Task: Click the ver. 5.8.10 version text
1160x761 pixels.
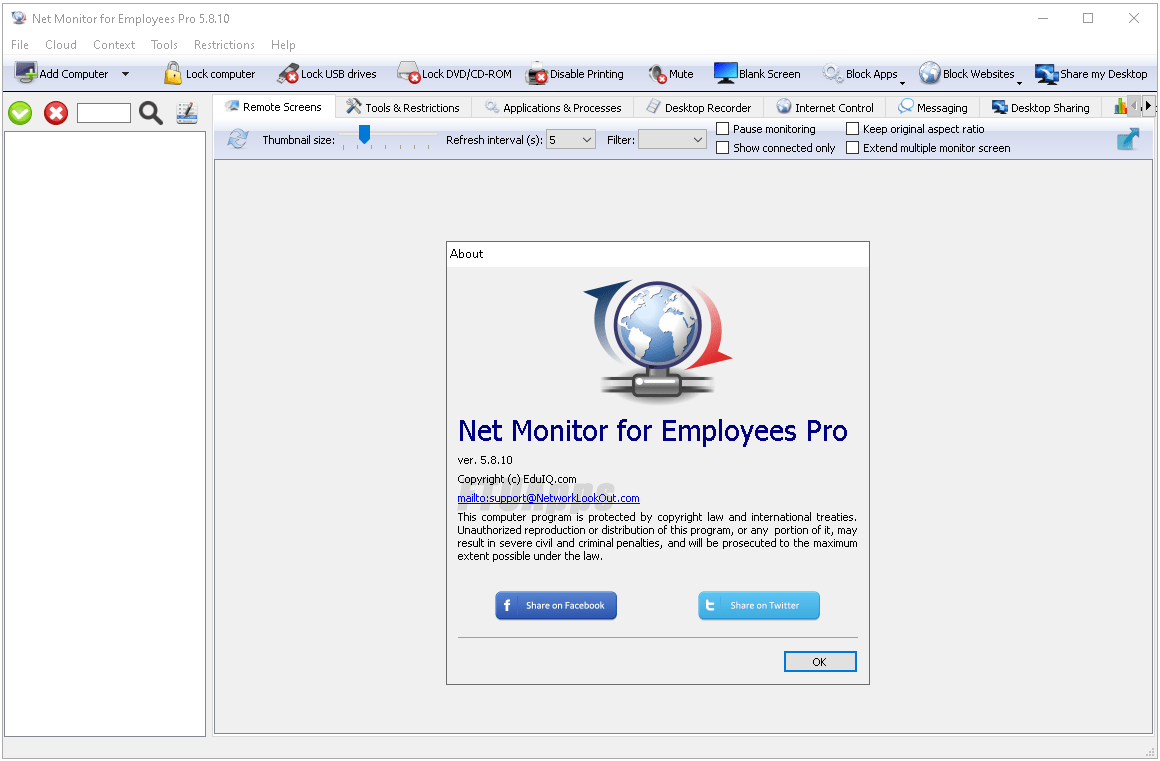Action: coord(485,459)
